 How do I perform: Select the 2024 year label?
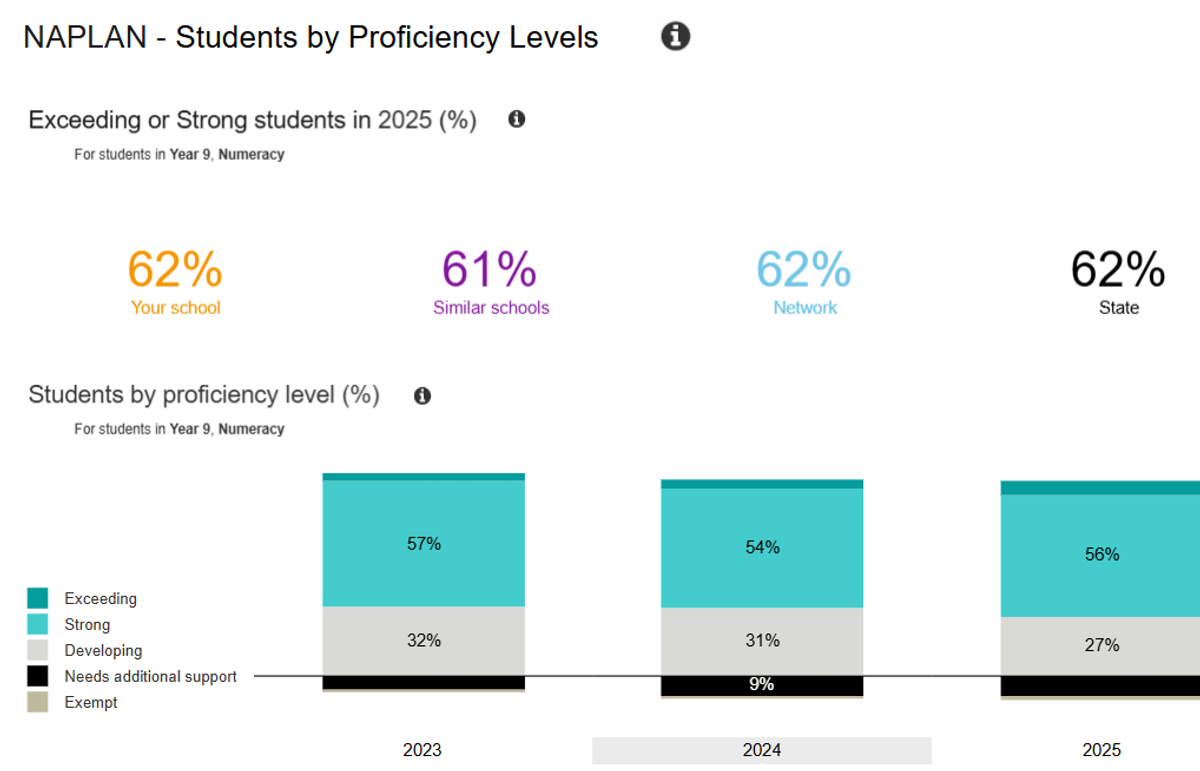[x=762, y=750]
